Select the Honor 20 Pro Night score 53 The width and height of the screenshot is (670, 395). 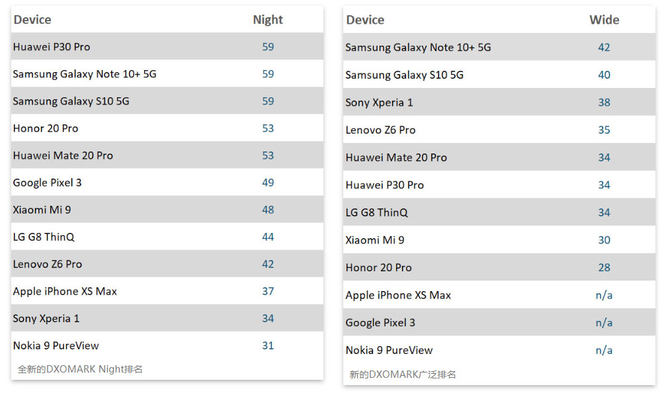click(268, 128)
